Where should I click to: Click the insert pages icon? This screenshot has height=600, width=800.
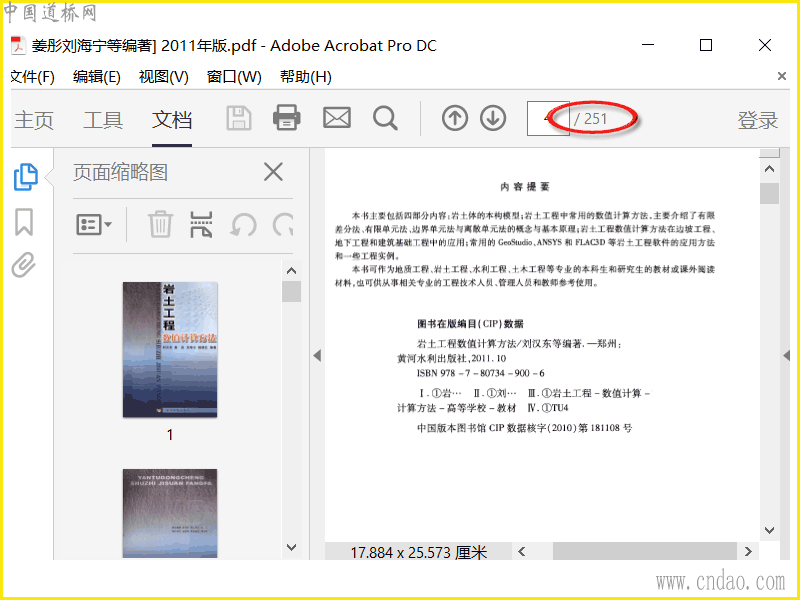point(201,224)
